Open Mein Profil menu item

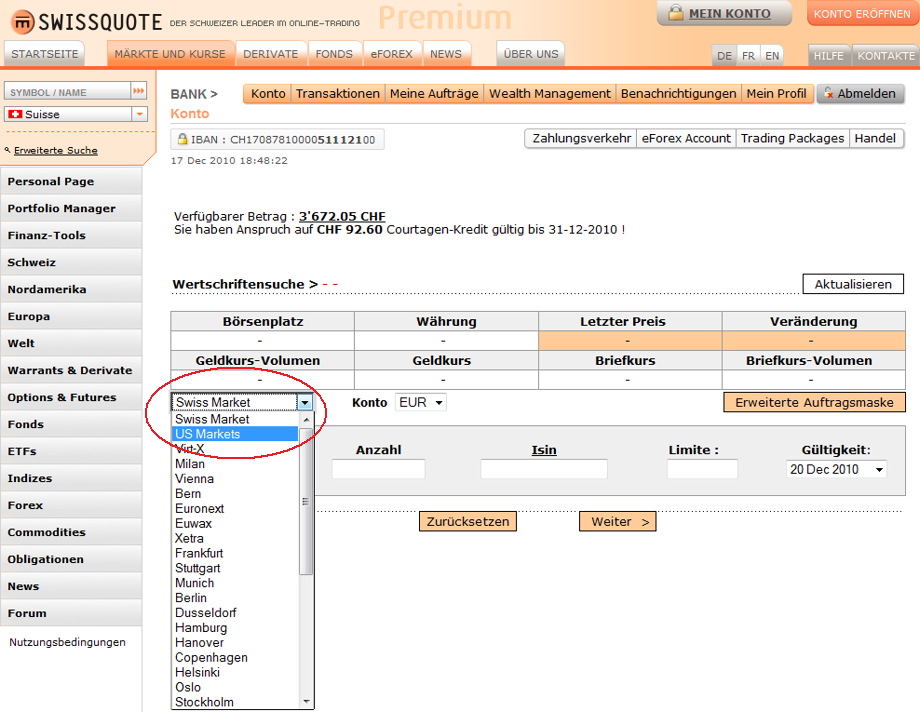(776, 94)
